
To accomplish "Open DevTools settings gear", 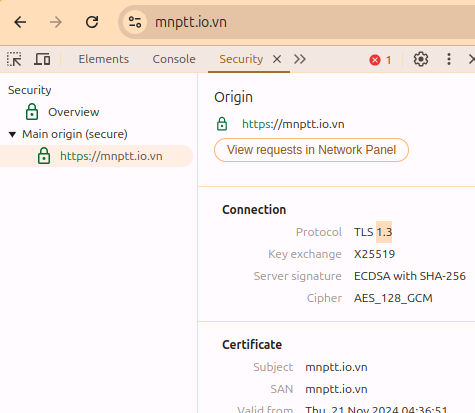I will point(421,59).
